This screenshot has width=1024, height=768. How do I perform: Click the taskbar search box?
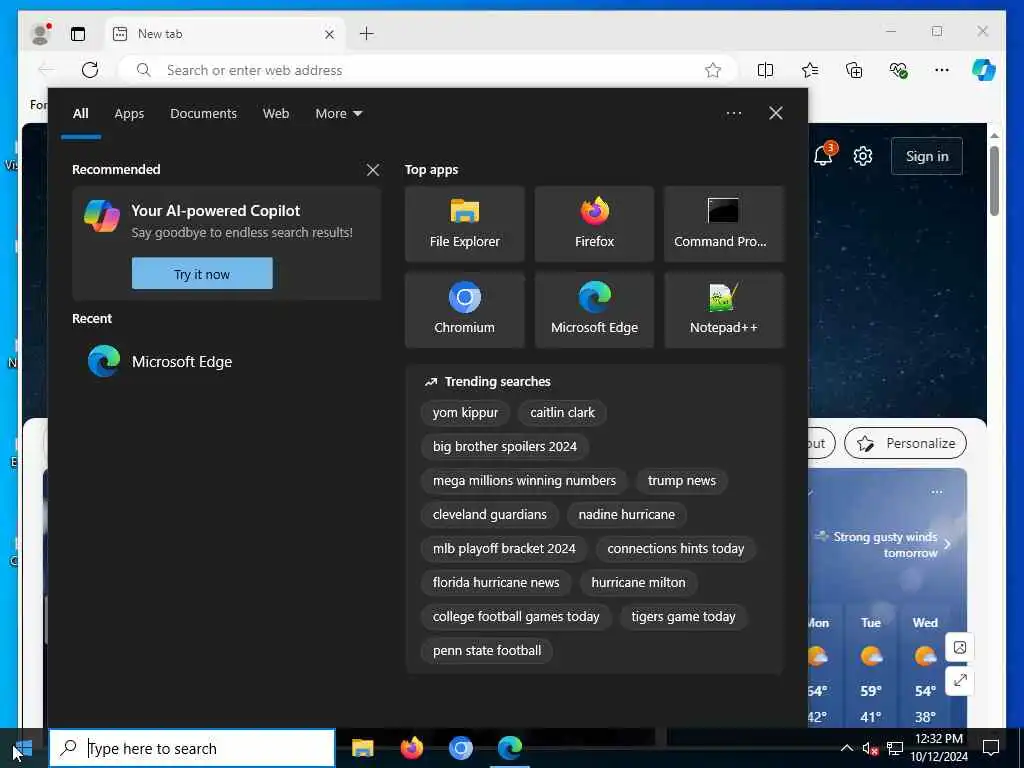[192, 748]
